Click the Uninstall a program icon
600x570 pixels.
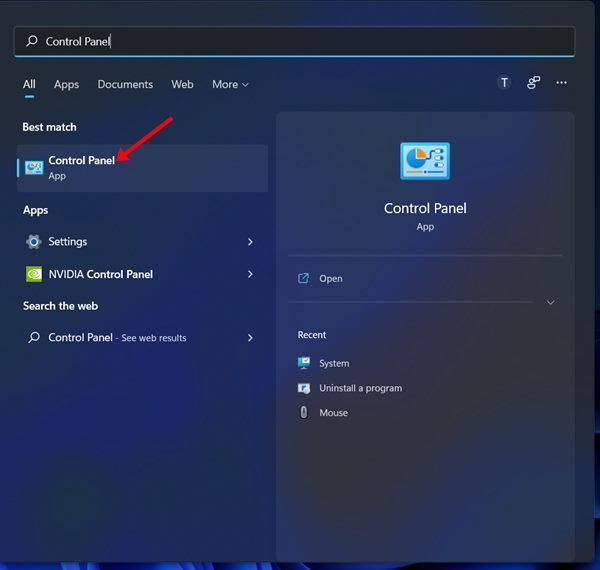coord(304,388)
